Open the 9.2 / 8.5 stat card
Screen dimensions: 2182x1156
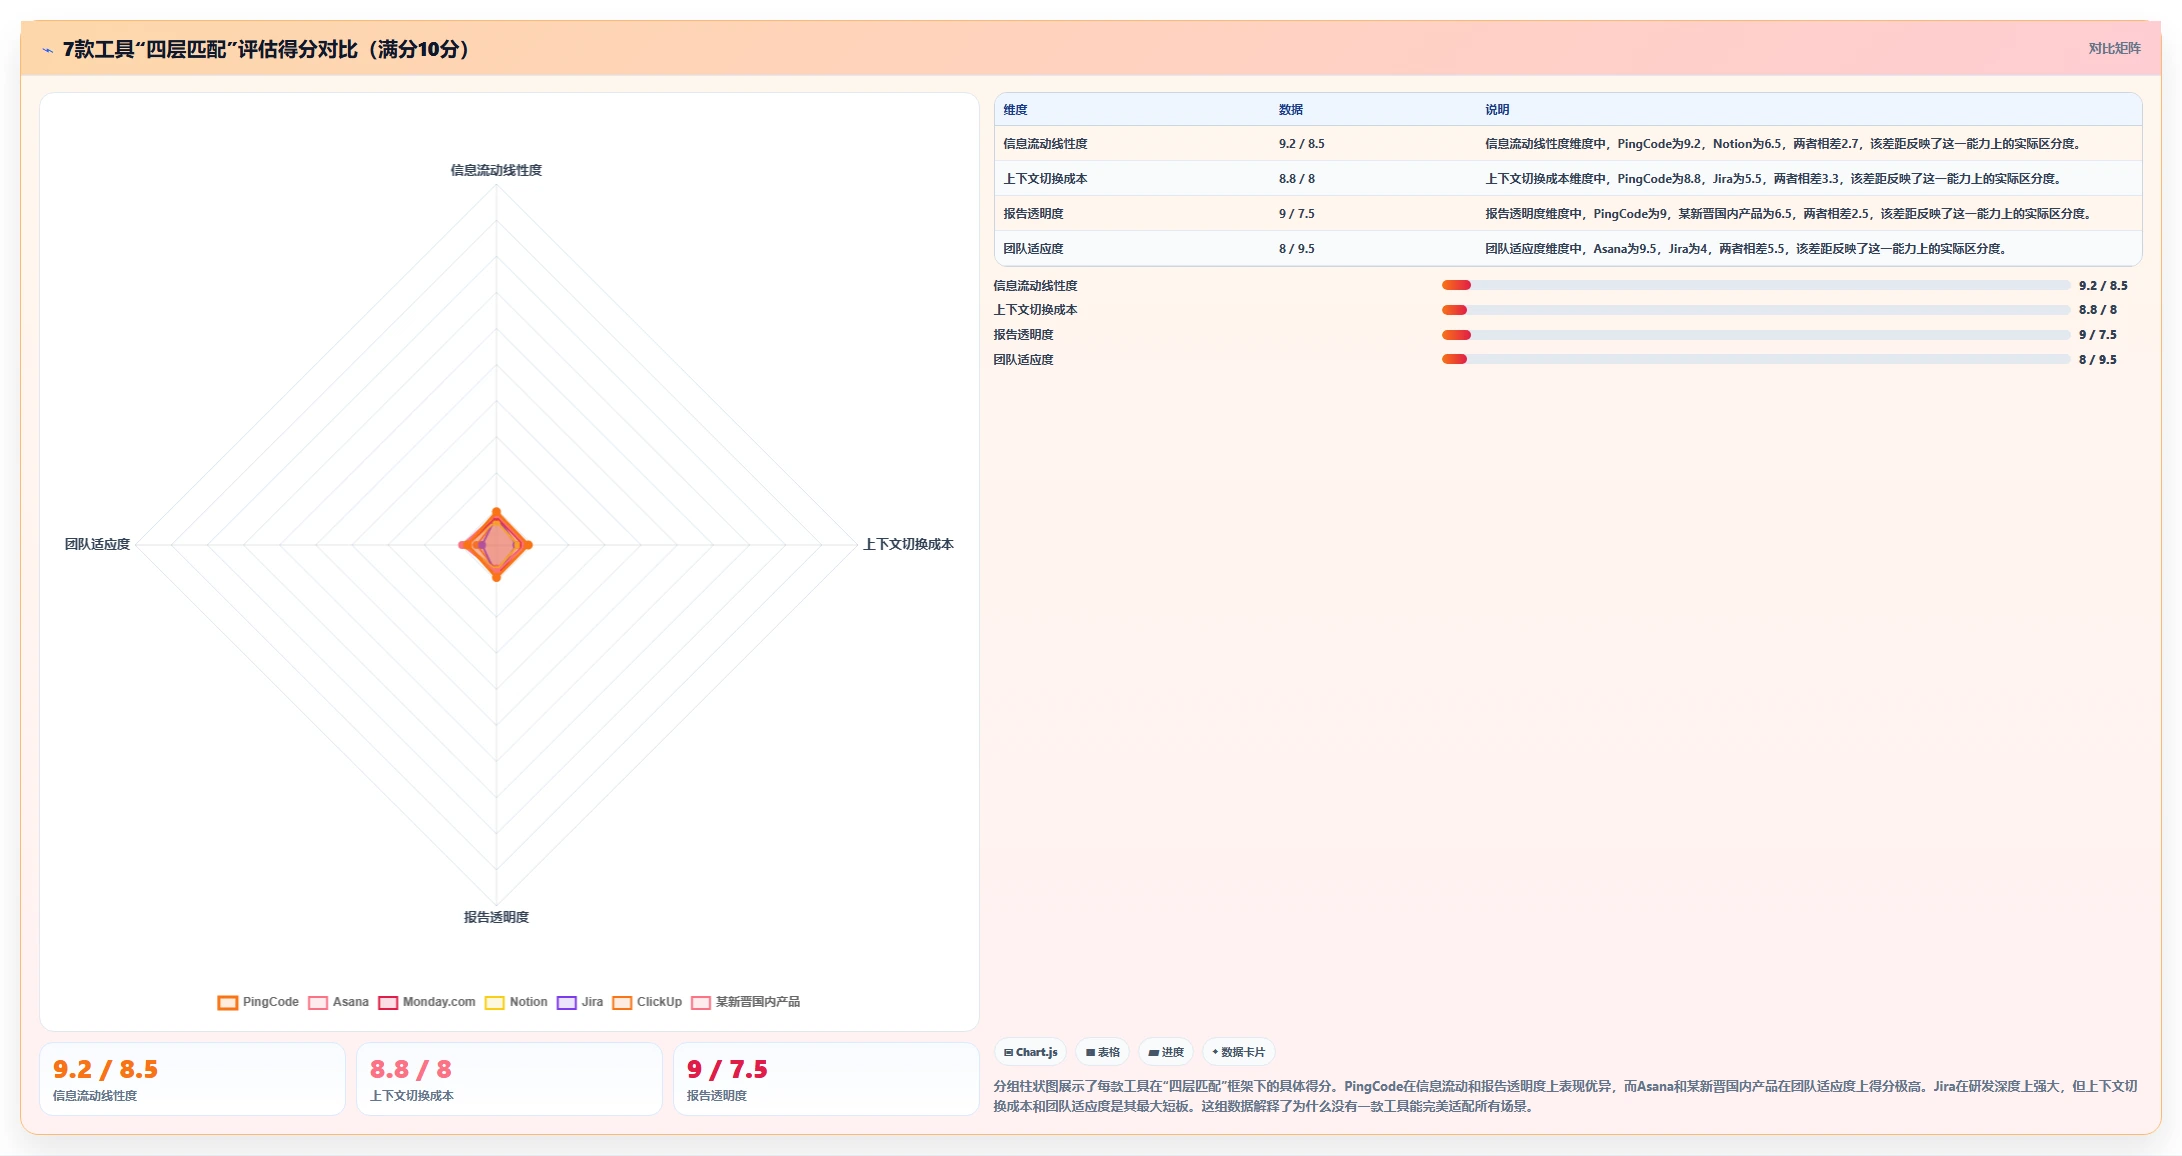click(192, 1079)
